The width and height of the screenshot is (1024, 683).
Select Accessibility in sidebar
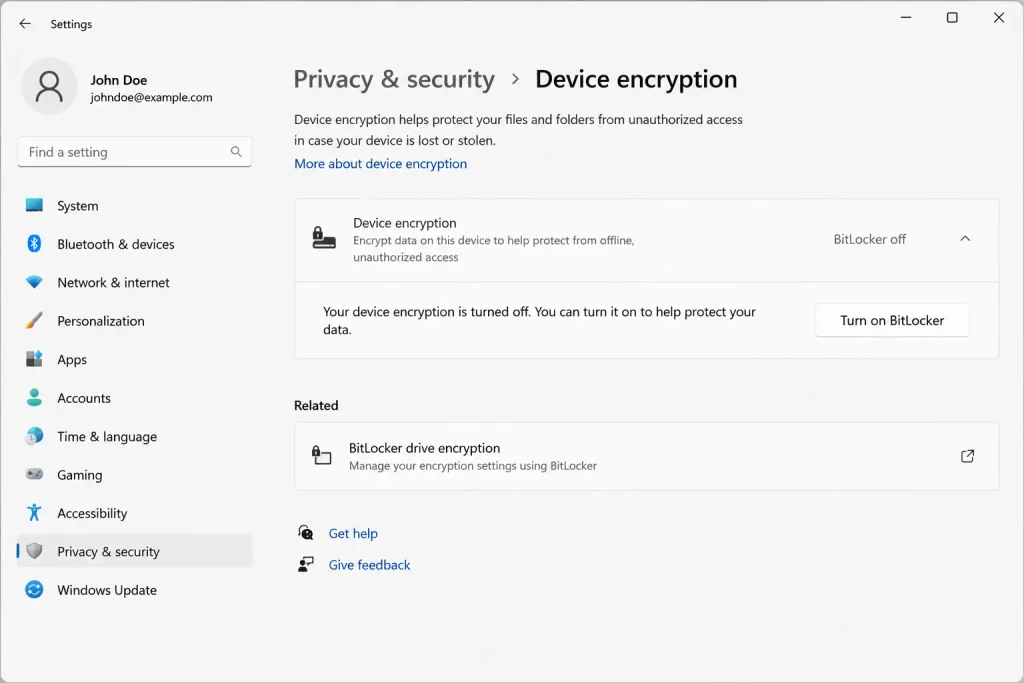tap(135, 513)
